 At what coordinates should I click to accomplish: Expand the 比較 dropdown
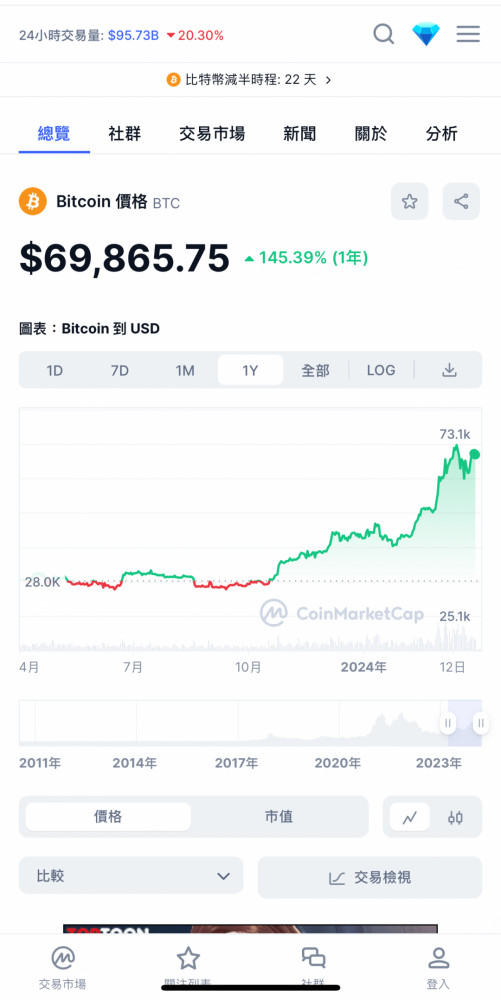coord(131,876)
